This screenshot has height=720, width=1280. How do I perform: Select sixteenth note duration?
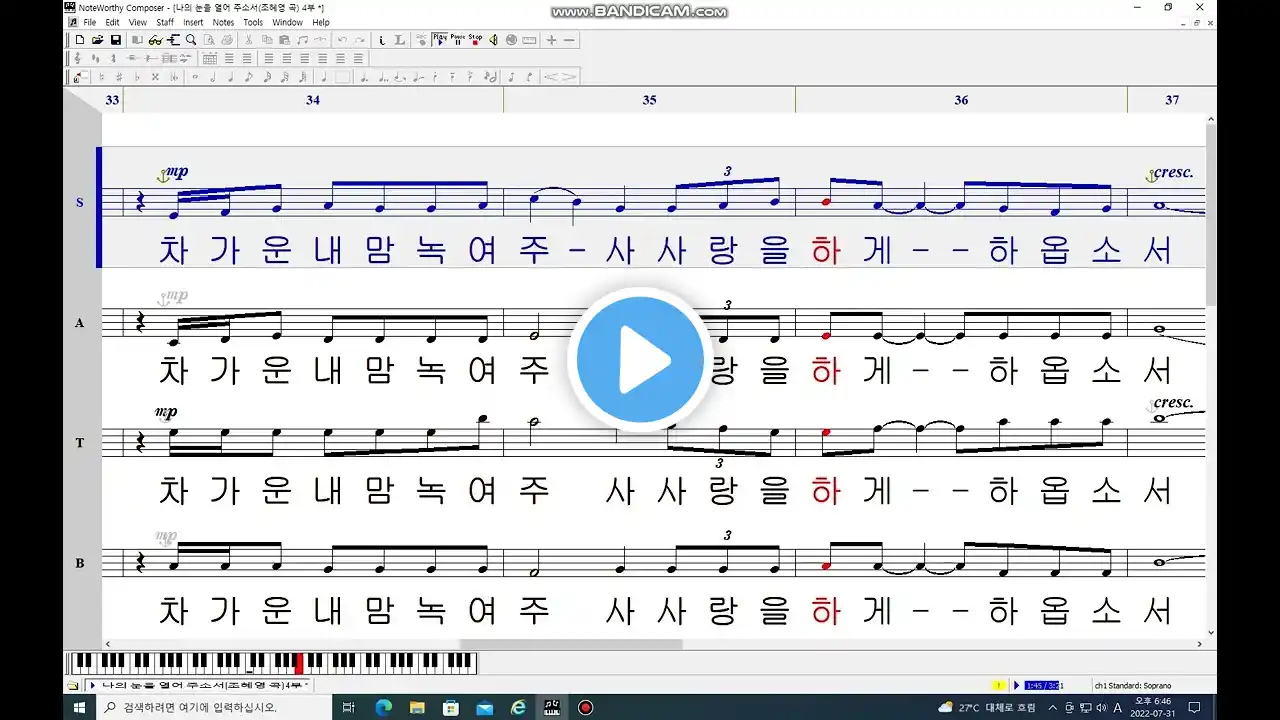(x=267, y=77)
